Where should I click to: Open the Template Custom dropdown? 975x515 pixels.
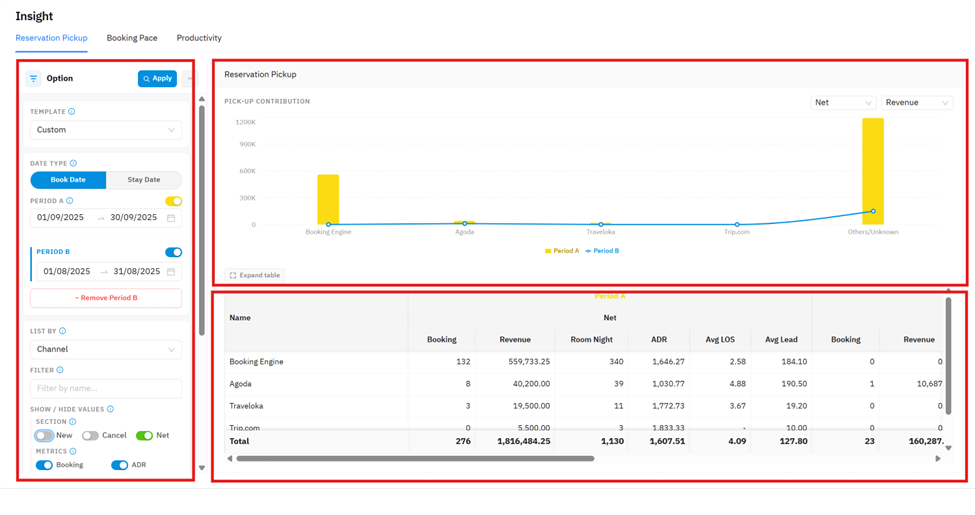point(106,130)
